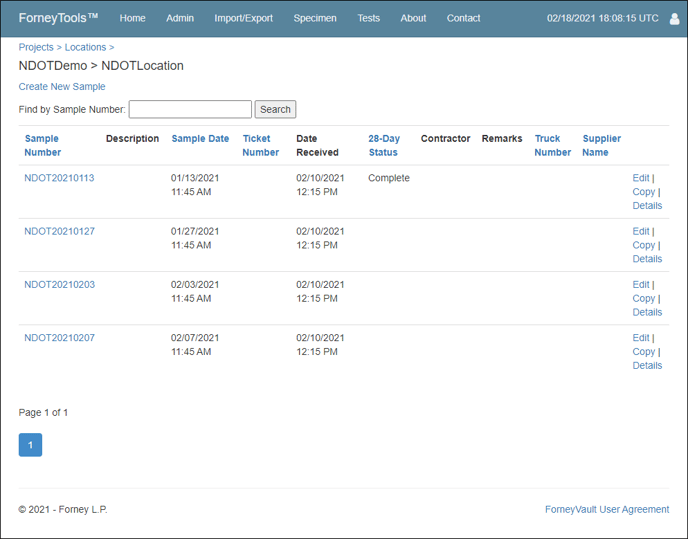The width and height of the screenshot is (688, 539).
Task: Open sample NDOT20210203
Action: [x=59, y=284]
